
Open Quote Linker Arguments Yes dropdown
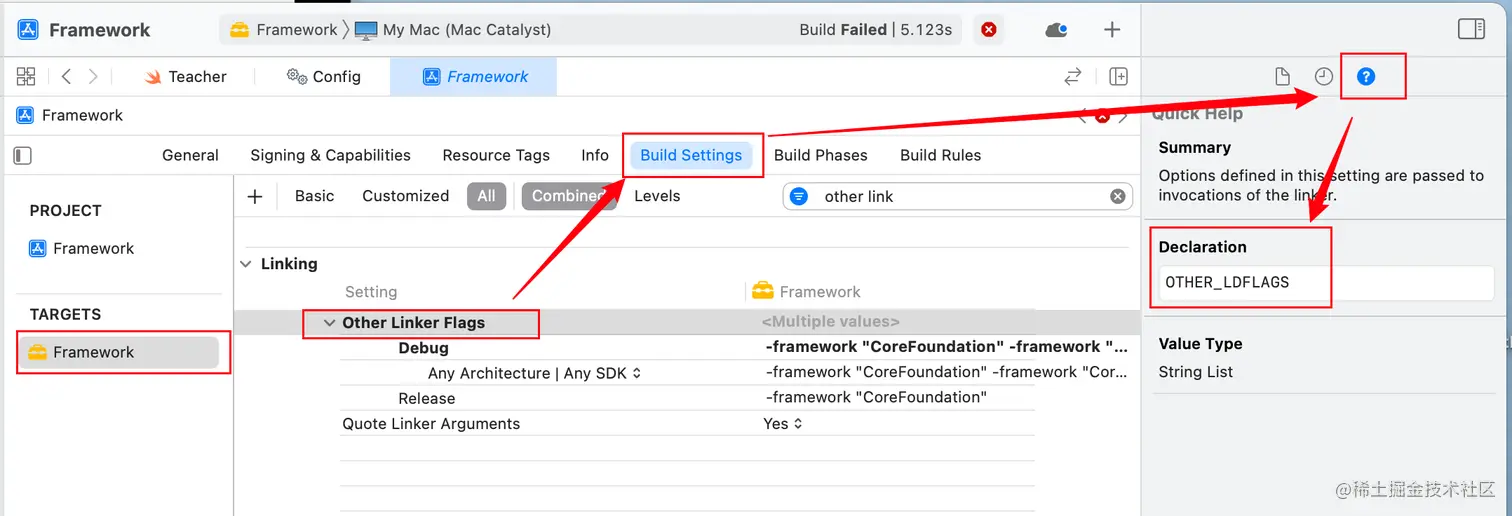coord(783,424)
